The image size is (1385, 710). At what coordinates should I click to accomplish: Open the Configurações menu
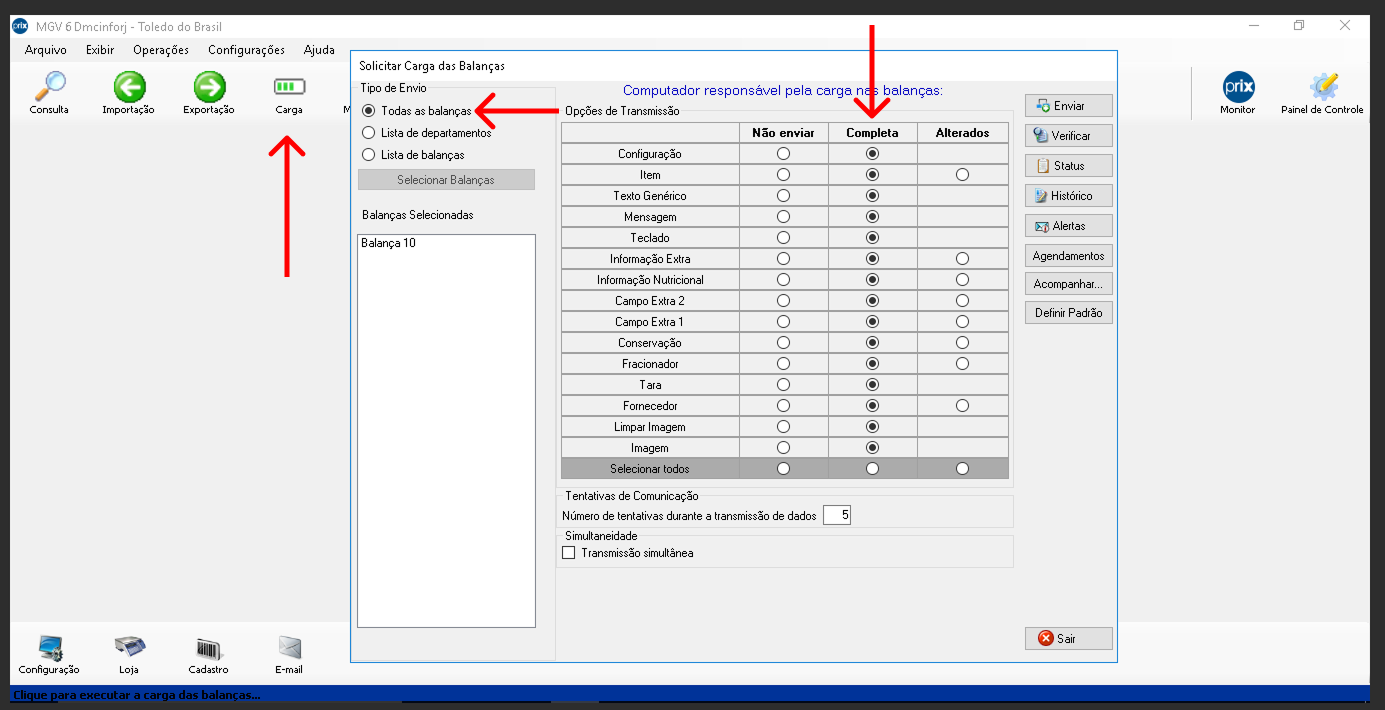click(246, 50)
